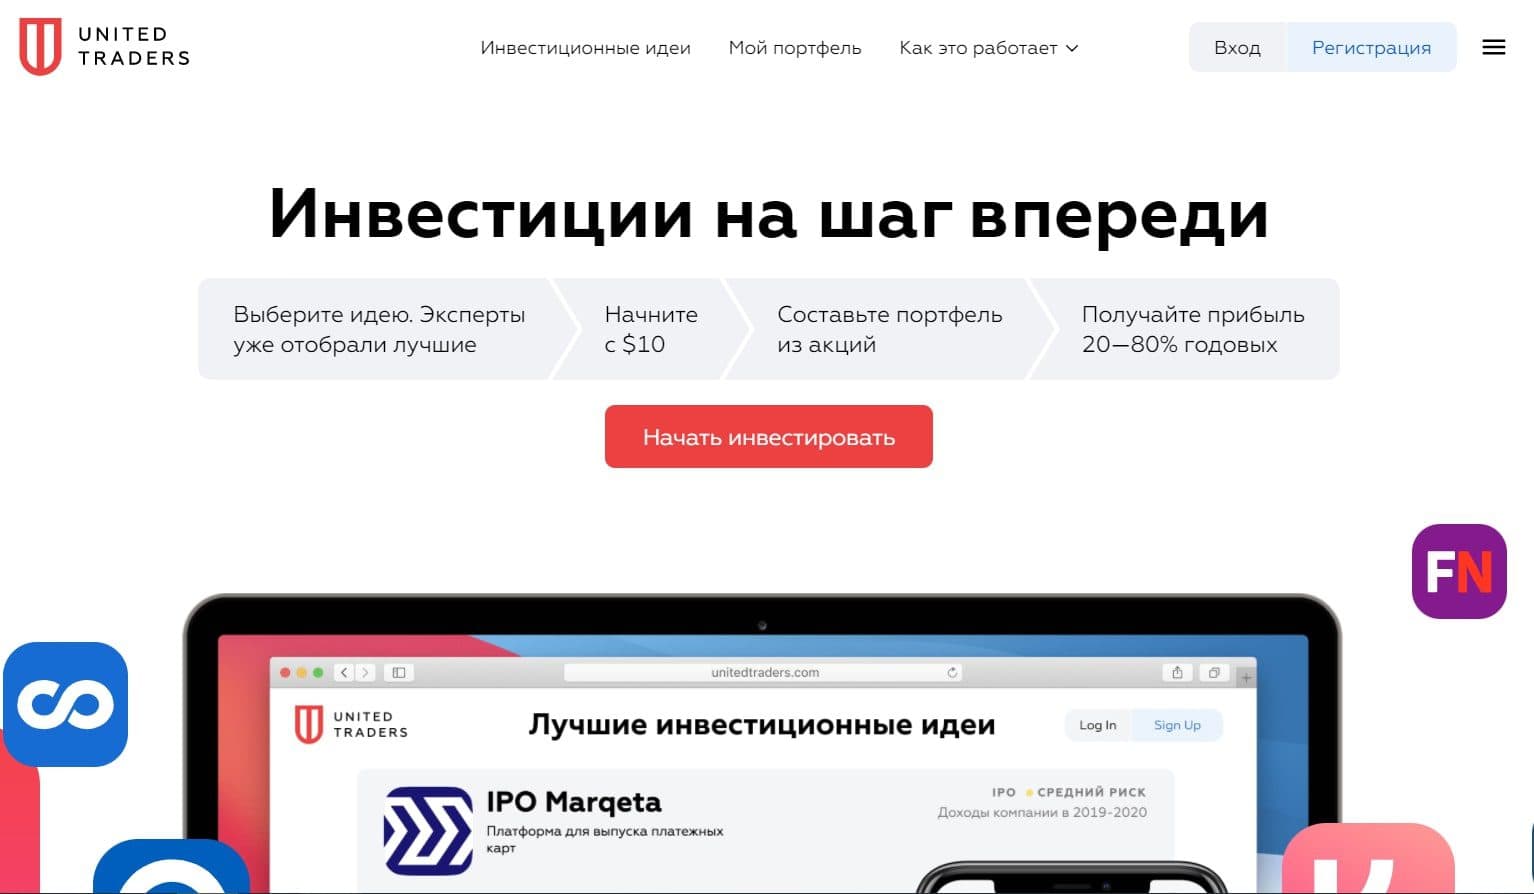Click the "СРЕДНИЙ РИСК" label
Viewport: 1534px width, 894px height.
click(x=1091, y=792)
